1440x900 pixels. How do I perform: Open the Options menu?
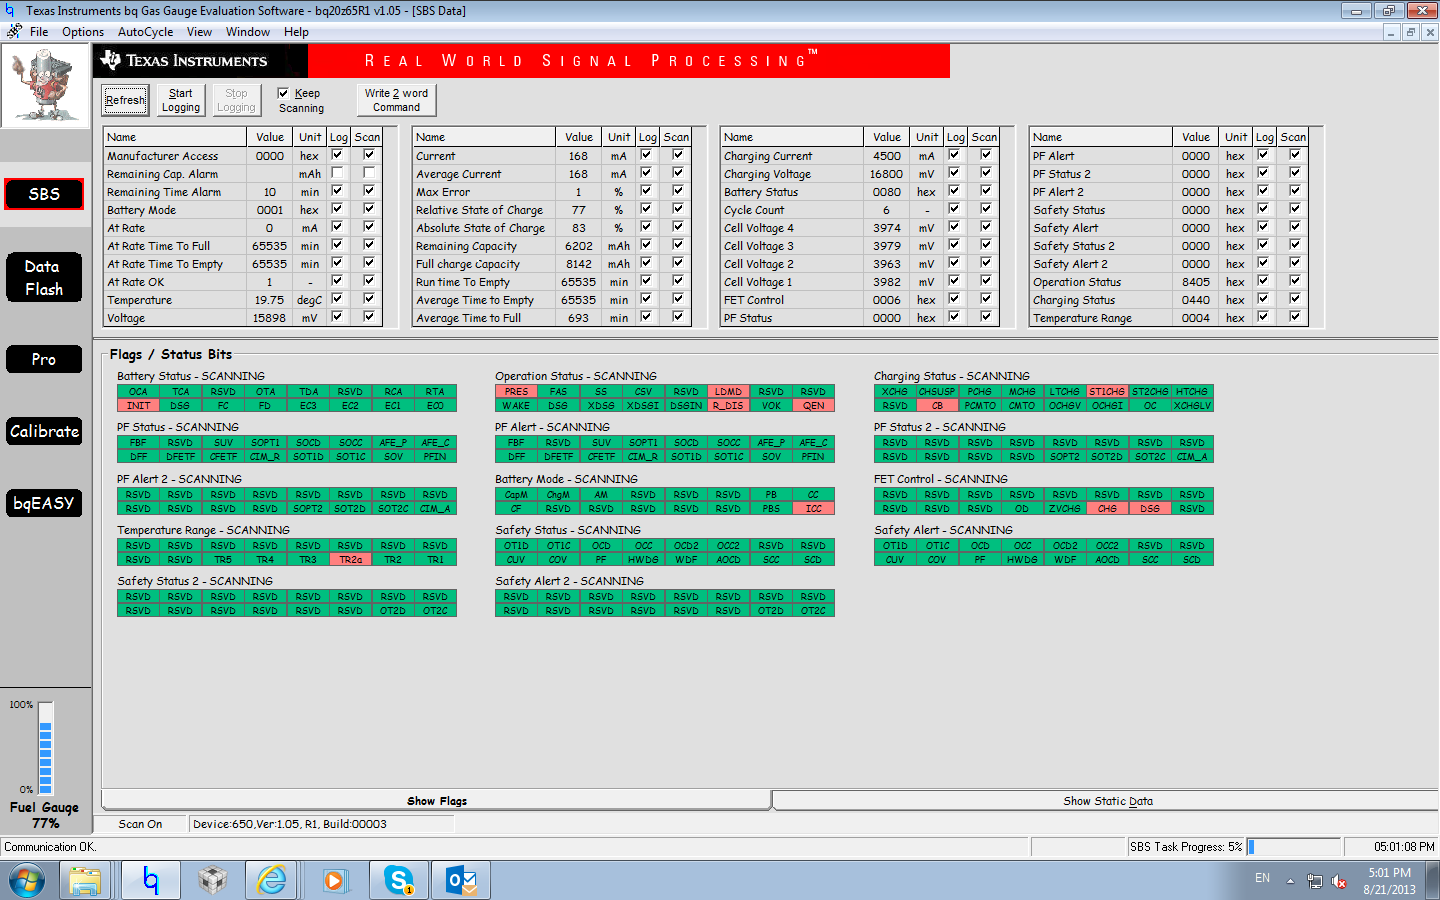[83, 32]
